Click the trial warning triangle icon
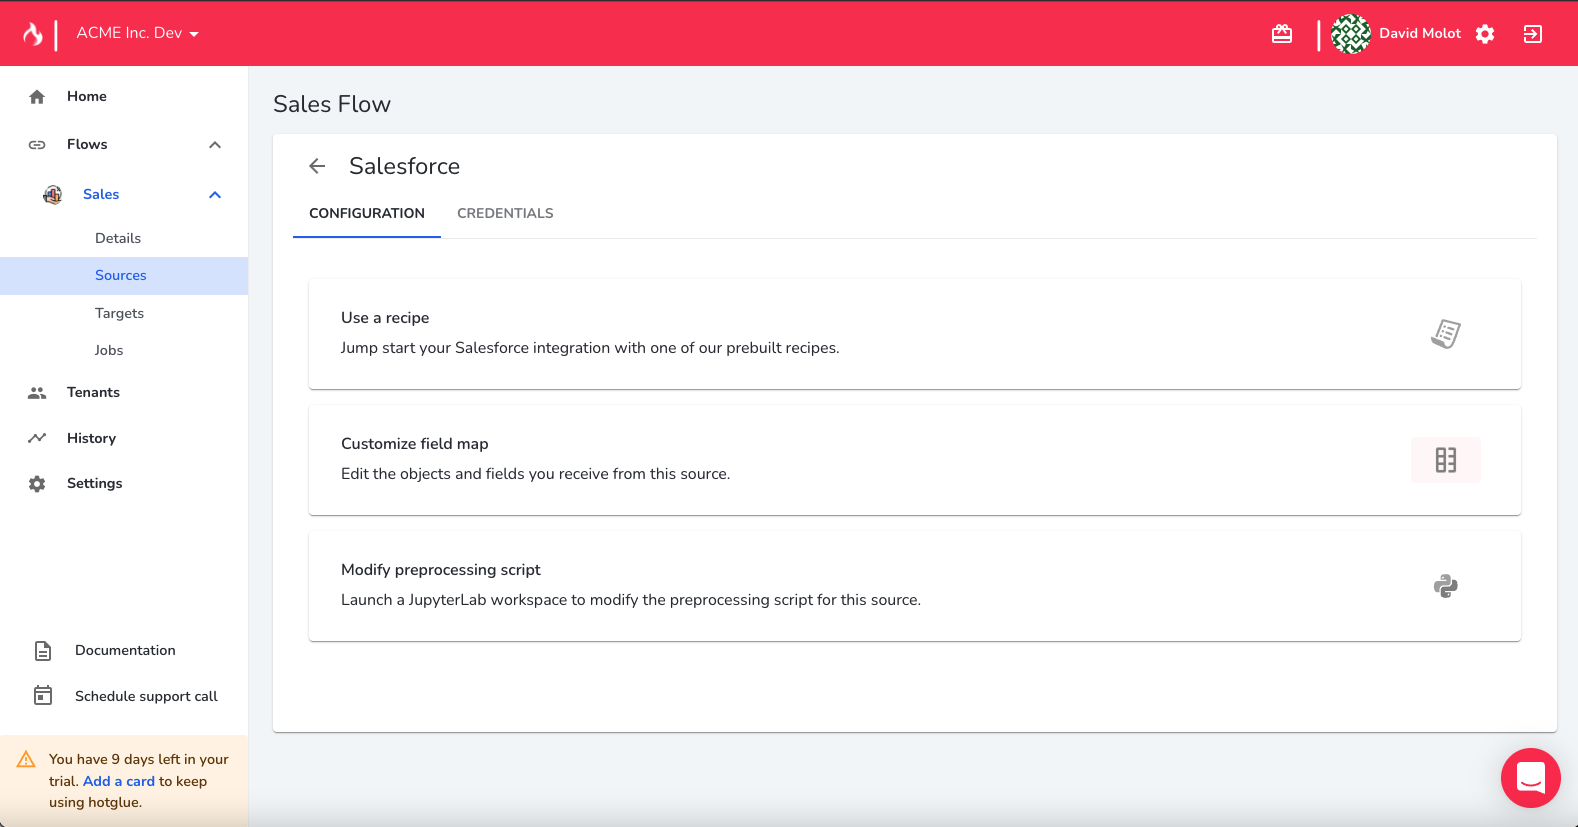The width and height of the screenshot is (1578, 827). [26, 759]
